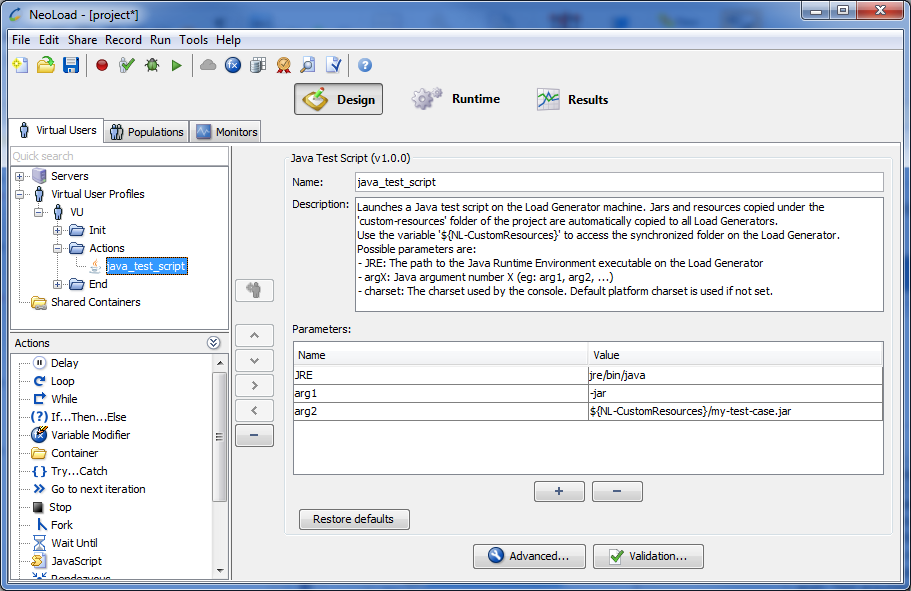Select the Try...Catch action
Viewport: 911px width, 591px height.
79,471
